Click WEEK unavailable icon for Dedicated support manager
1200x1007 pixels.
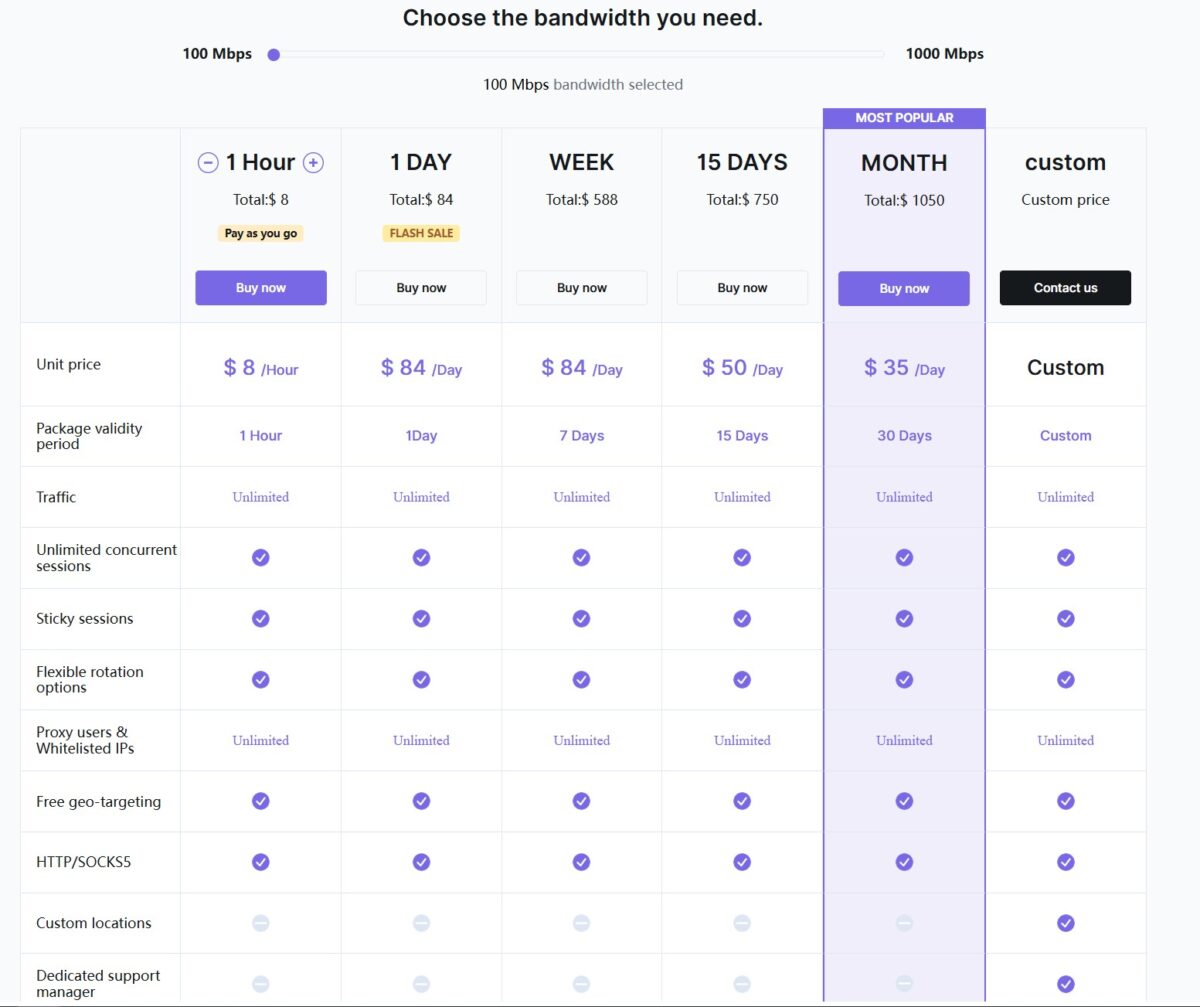tap(581, 984)
